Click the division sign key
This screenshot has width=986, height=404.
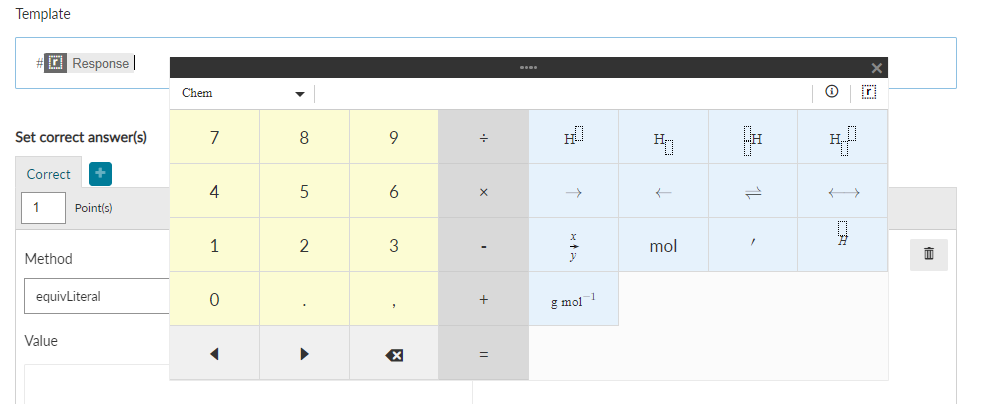484,137
